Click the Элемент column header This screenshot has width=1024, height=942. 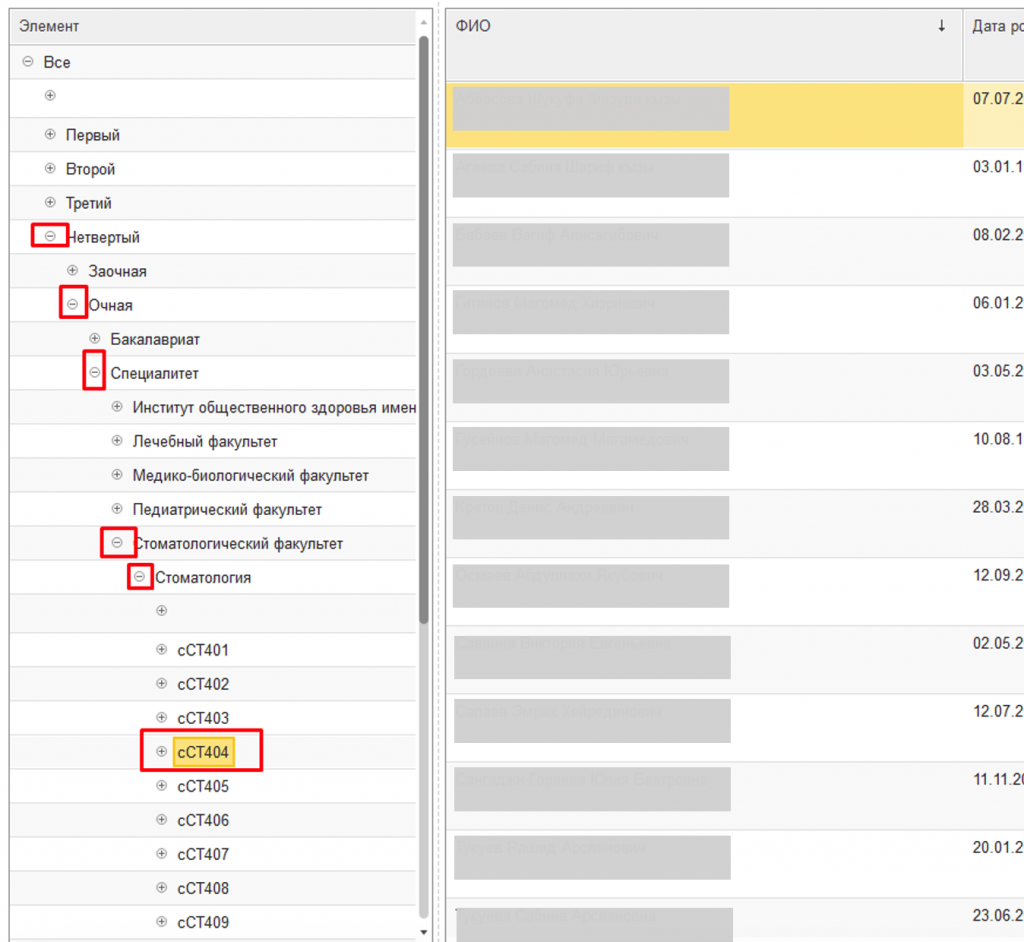coord(200,26)
